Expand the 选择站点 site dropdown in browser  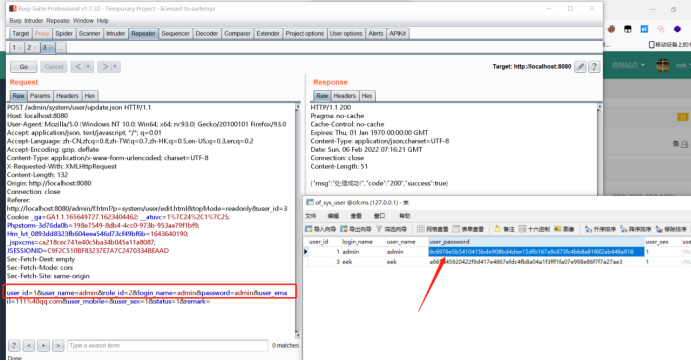(x=628, y=65)
